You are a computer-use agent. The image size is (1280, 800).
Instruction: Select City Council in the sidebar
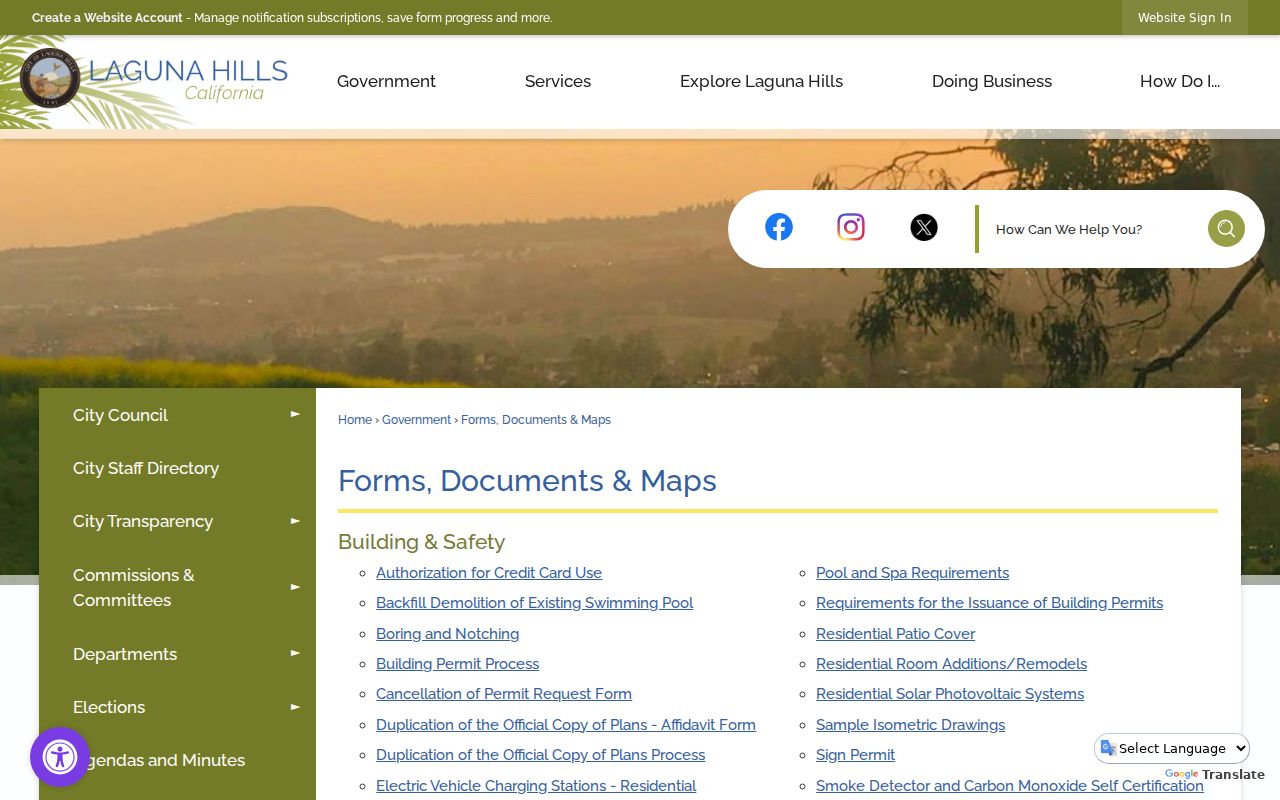(x=120, y=415)
